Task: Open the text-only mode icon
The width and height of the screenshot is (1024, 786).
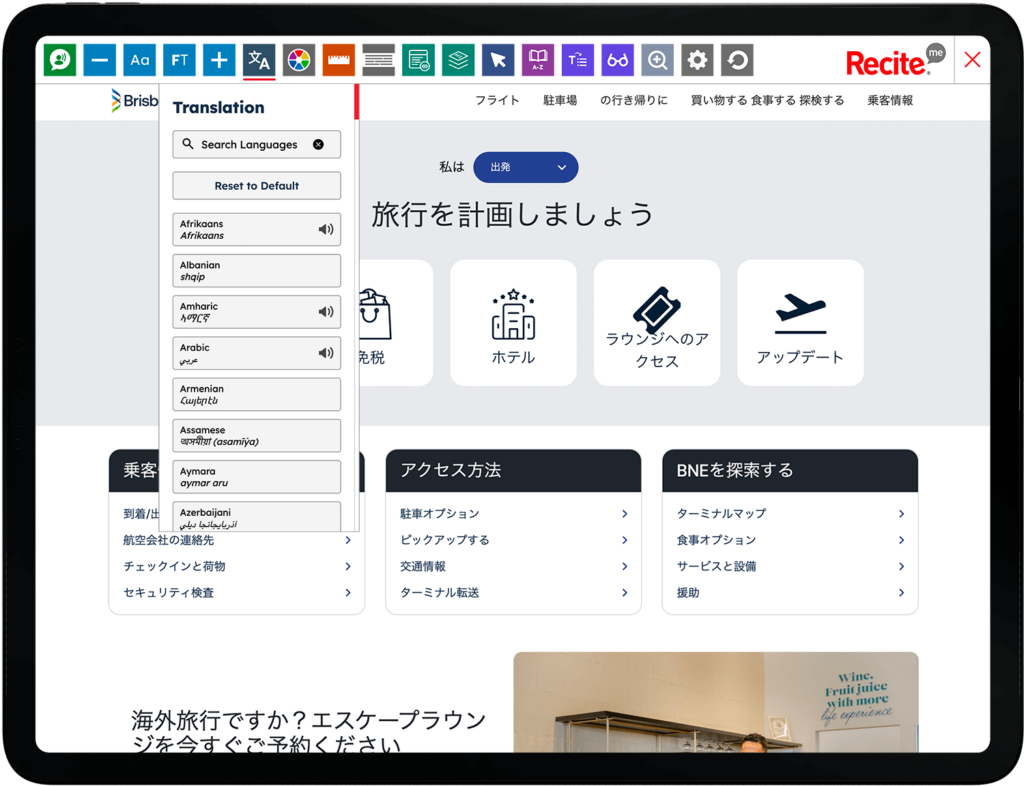Action: (419, 60)
